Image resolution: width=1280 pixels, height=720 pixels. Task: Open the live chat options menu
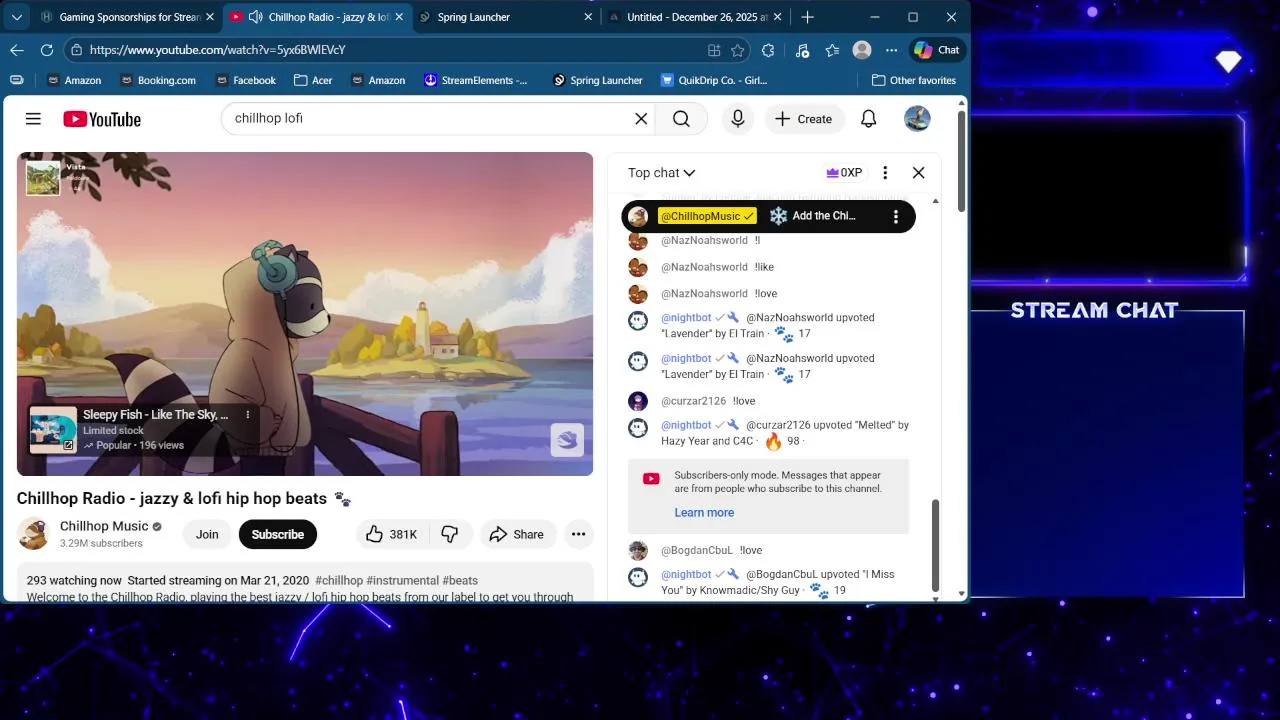[885, 173]
